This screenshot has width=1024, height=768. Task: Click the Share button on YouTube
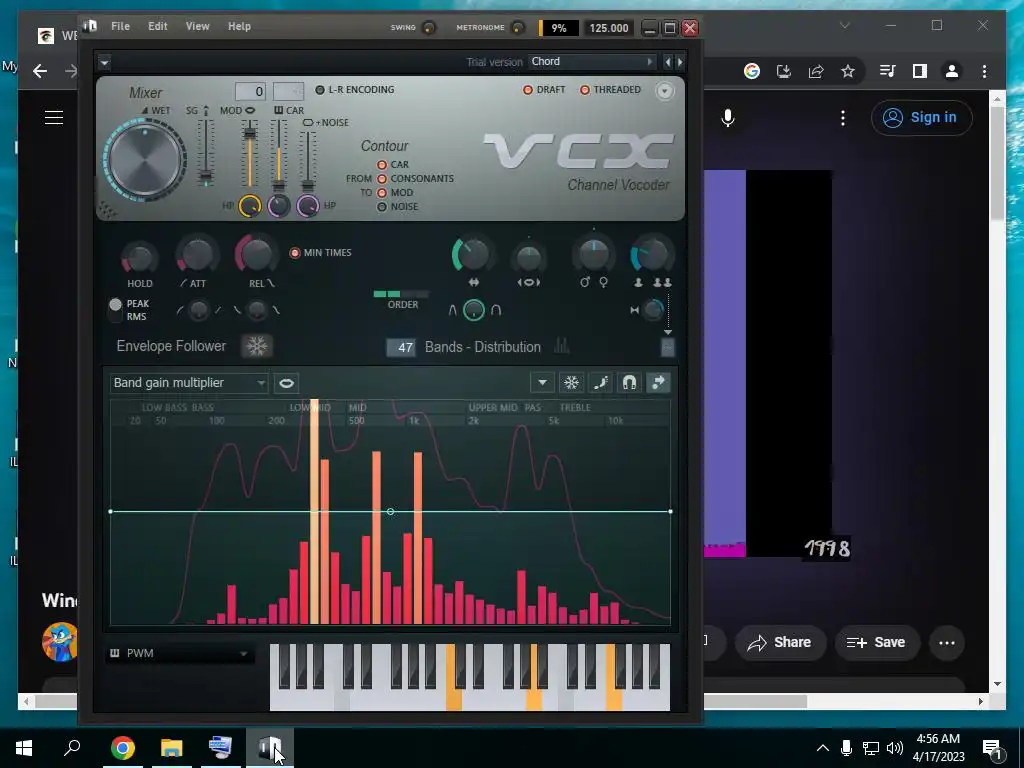[x=780, y=643]
